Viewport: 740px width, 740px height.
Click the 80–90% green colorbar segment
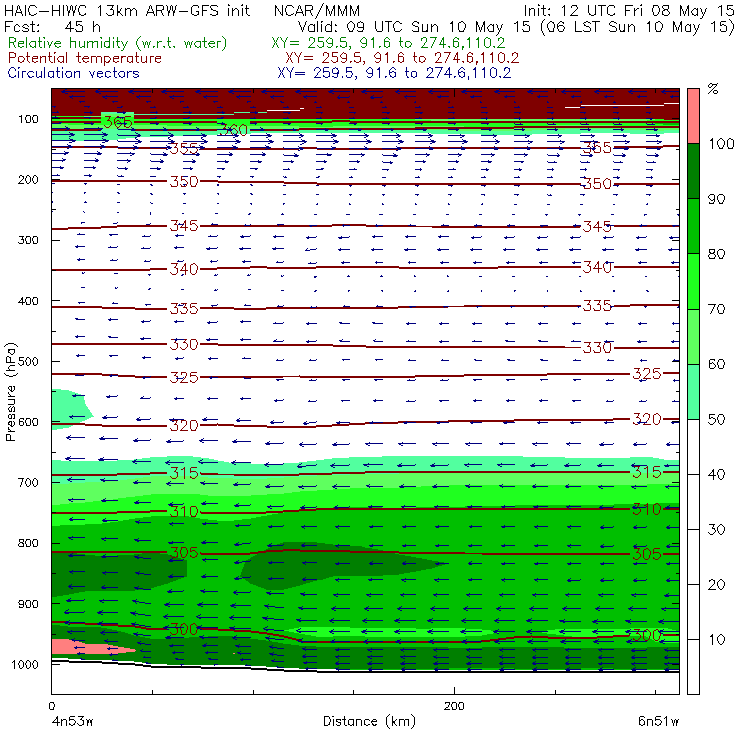pyautogui.click(x=693, y=226)
